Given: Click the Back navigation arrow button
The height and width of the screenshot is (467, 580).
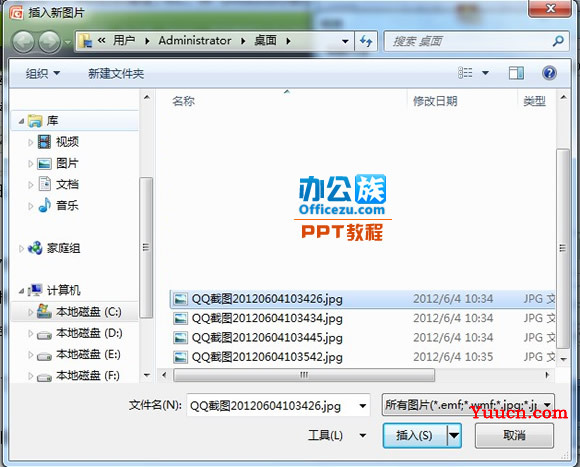Looking at the screenshot, I should [23, 41].
